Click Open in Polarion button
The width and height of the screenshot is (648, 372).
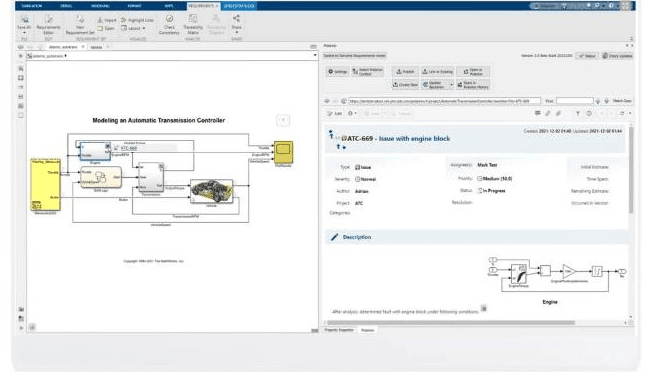click(473, 72)
